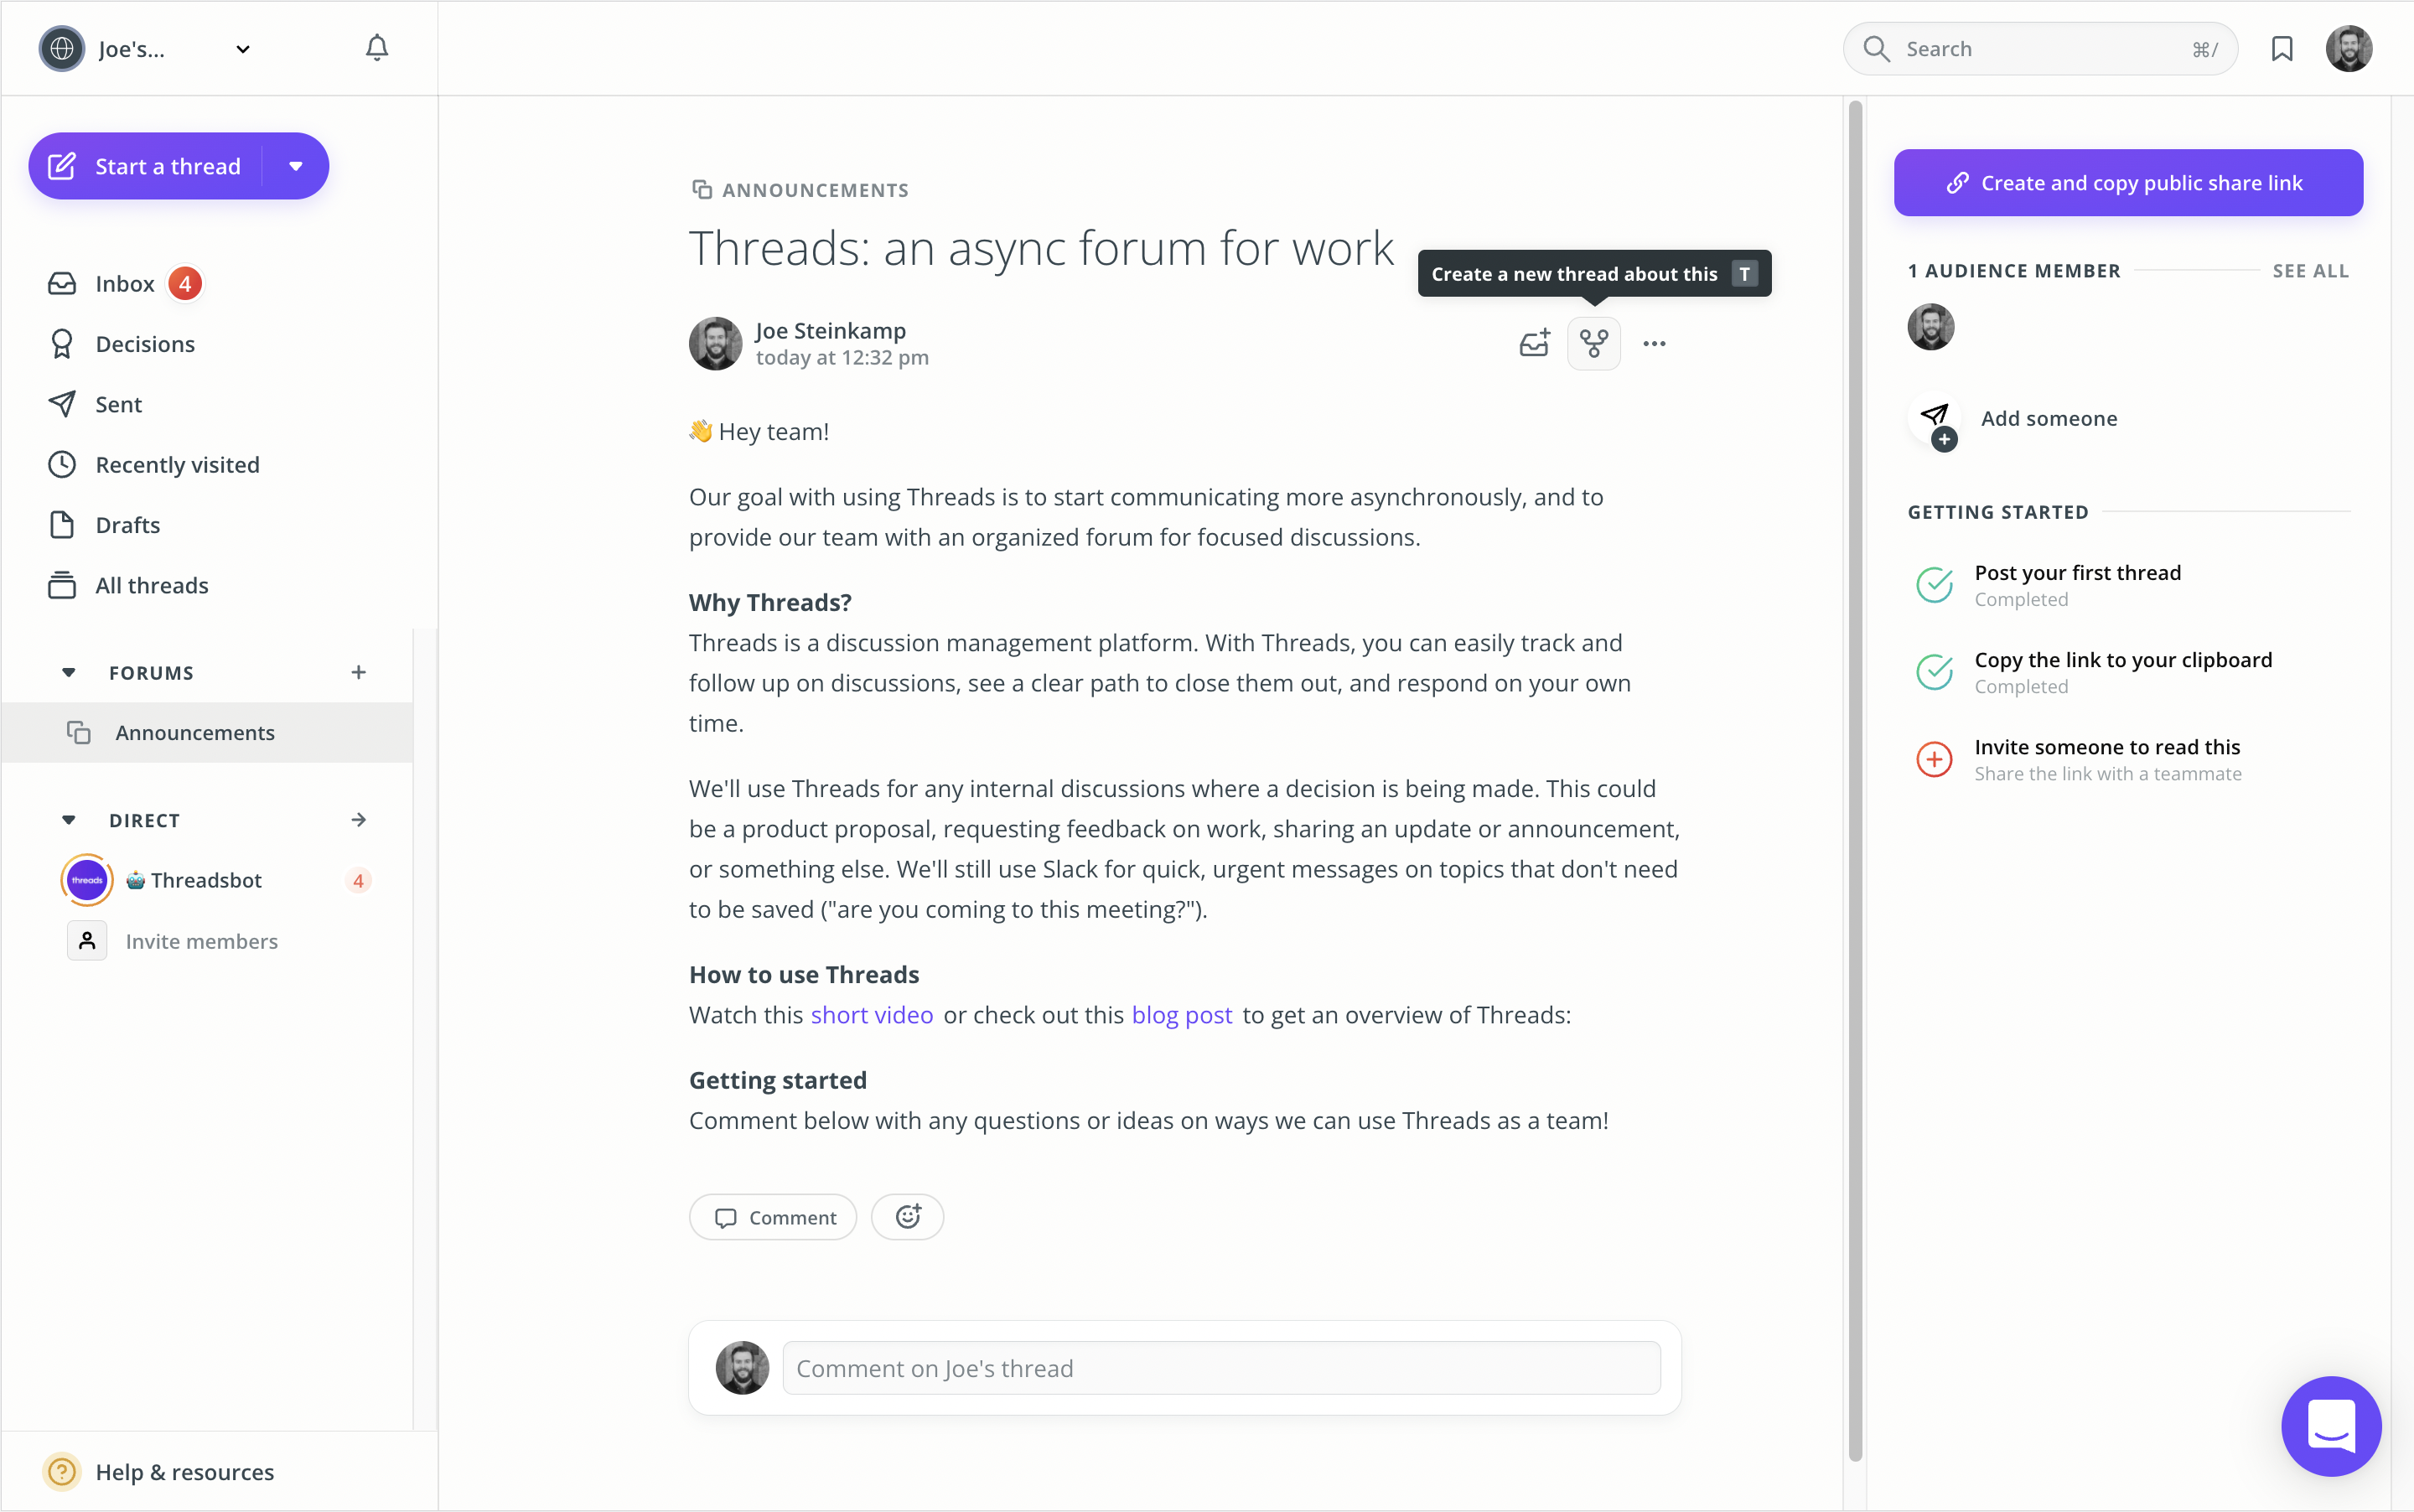Screen dimensions: 2414x1512
Task: Click the Comment on Joe's thread field
Action: pos(1220,1368)
